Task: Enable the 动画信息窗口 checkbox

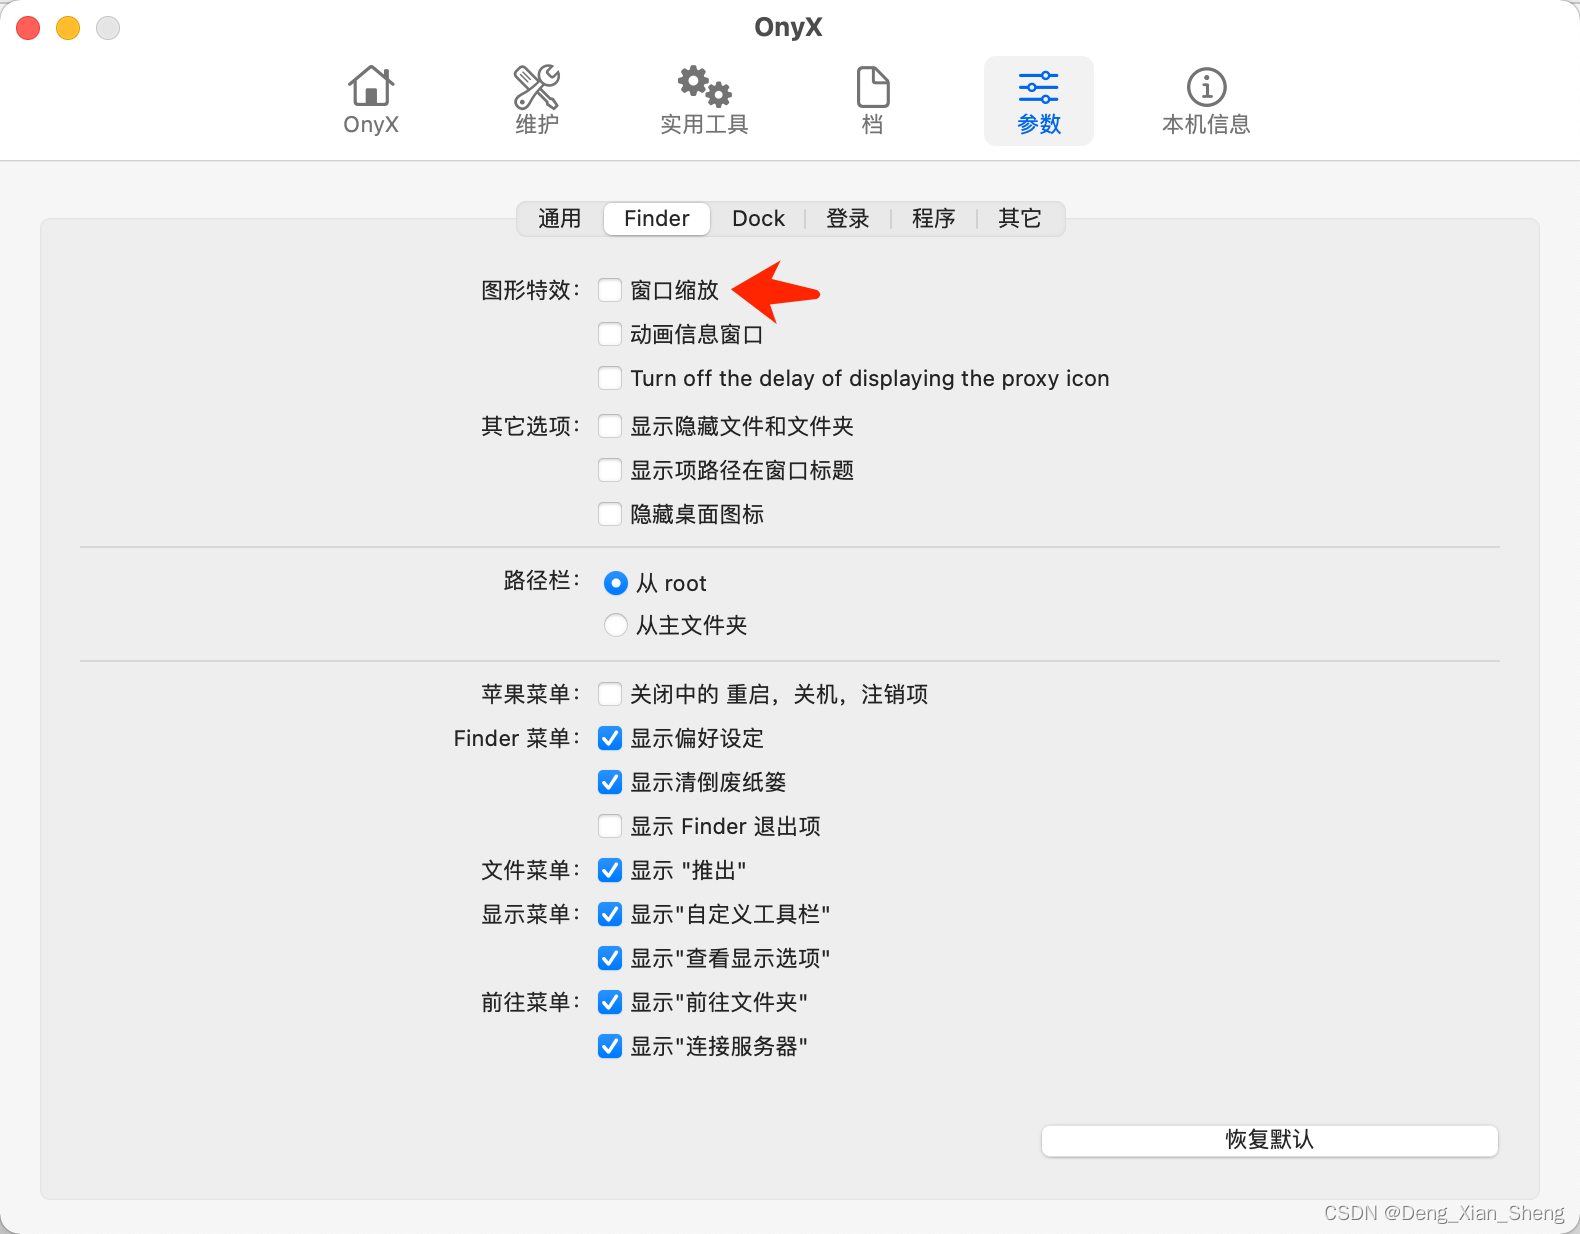Action: click(x=610, y=334)
